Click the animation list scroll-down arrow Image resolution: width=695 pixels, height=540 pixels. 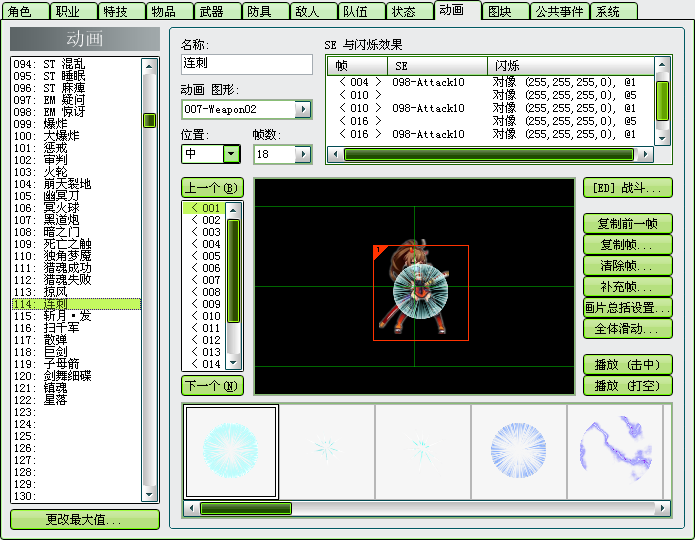tap(149, 493)
